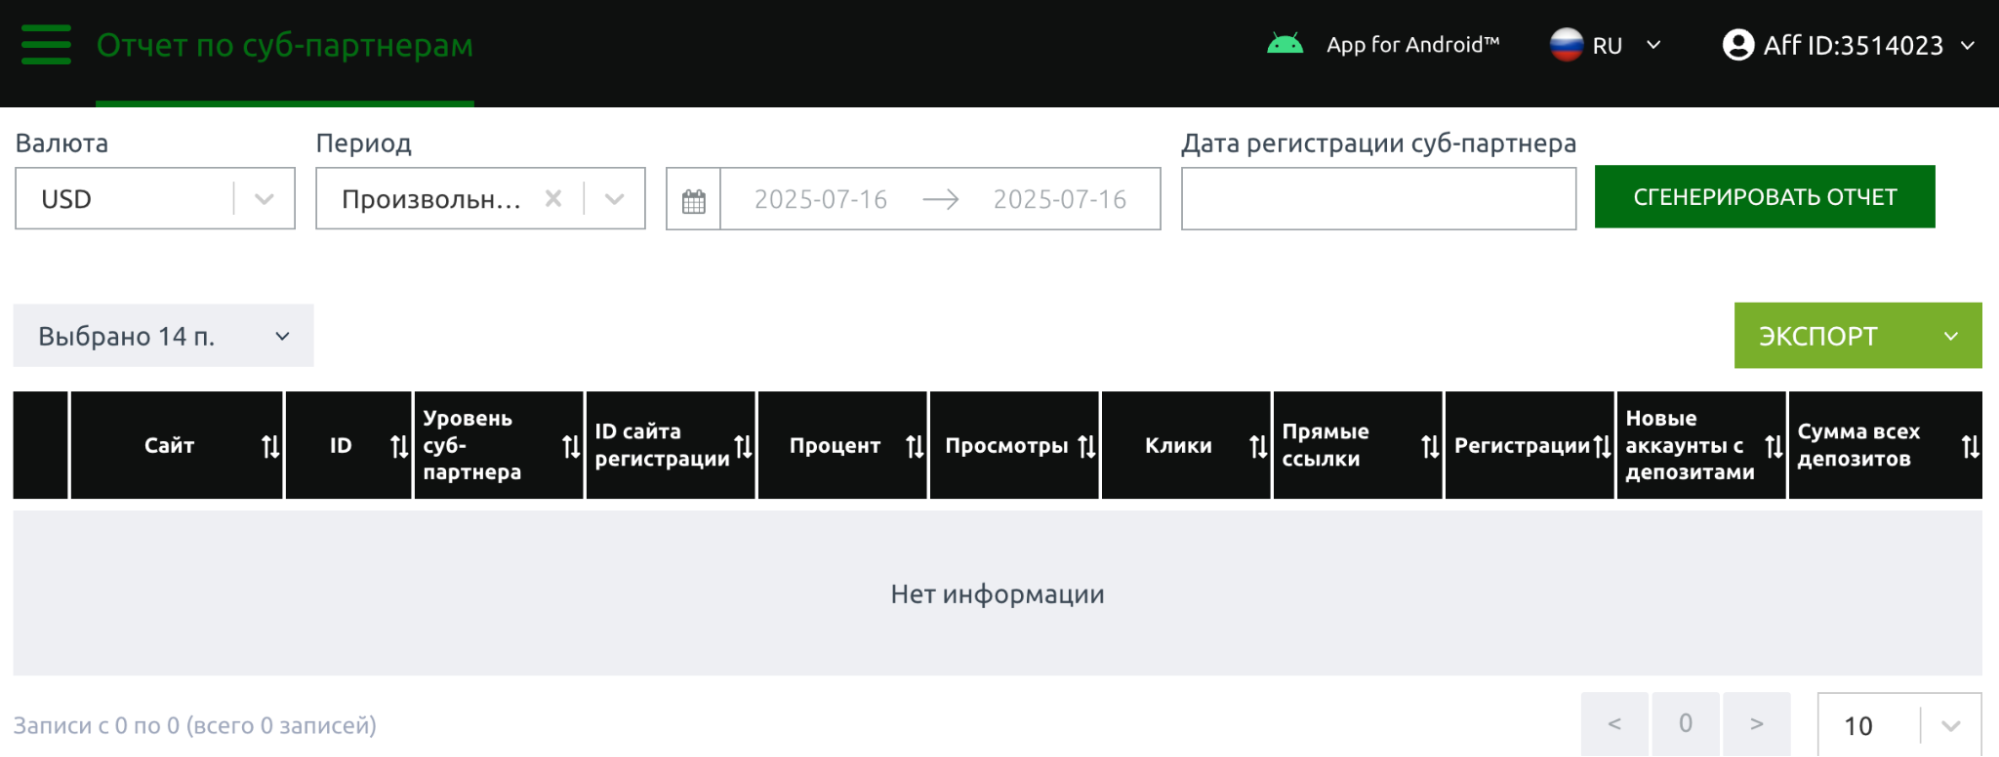Open the Валюта USD dropdown

point(155,199)
